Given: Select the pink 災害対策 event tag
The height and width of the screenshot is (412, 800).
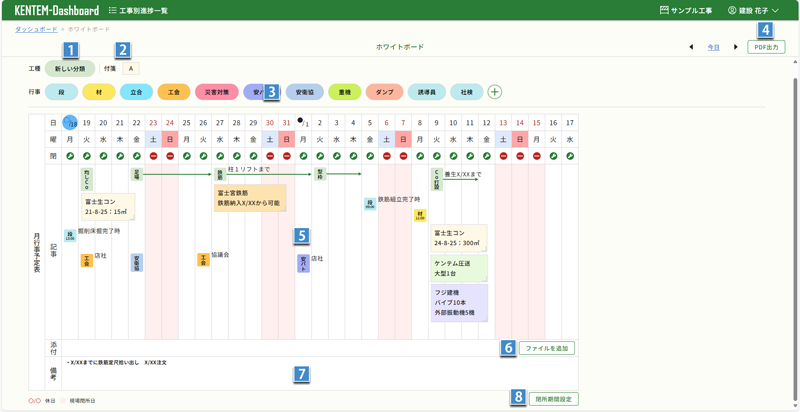Looking at the screenshot, I should tap(216, 92).
